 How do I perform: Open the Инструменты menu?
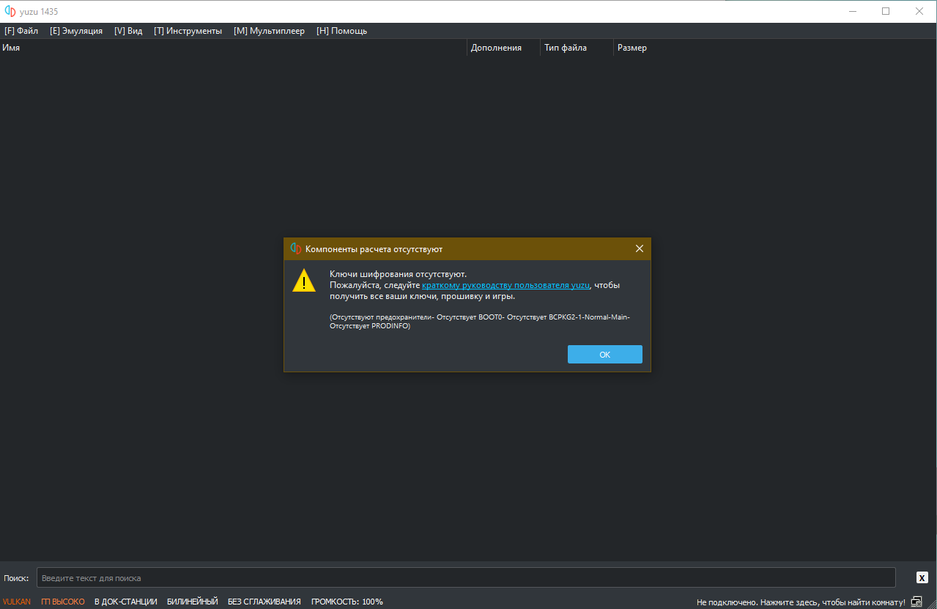tap(188, 31)
